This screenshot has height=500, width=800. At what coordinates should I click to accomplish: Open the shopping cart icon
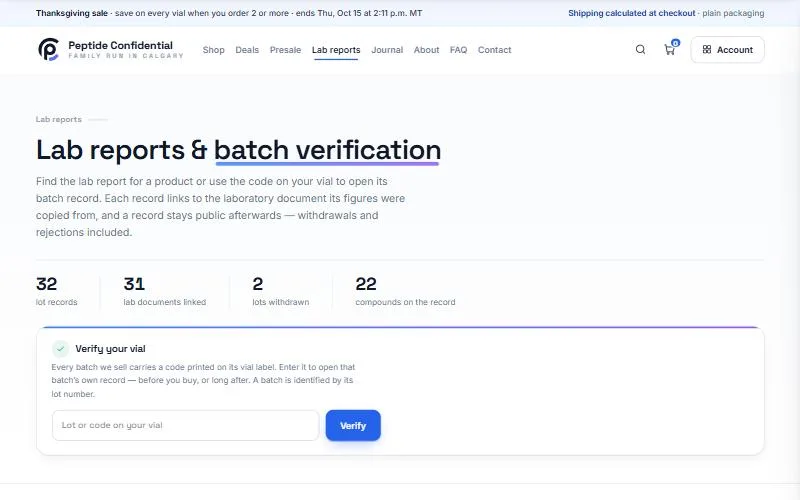[669, 49]
